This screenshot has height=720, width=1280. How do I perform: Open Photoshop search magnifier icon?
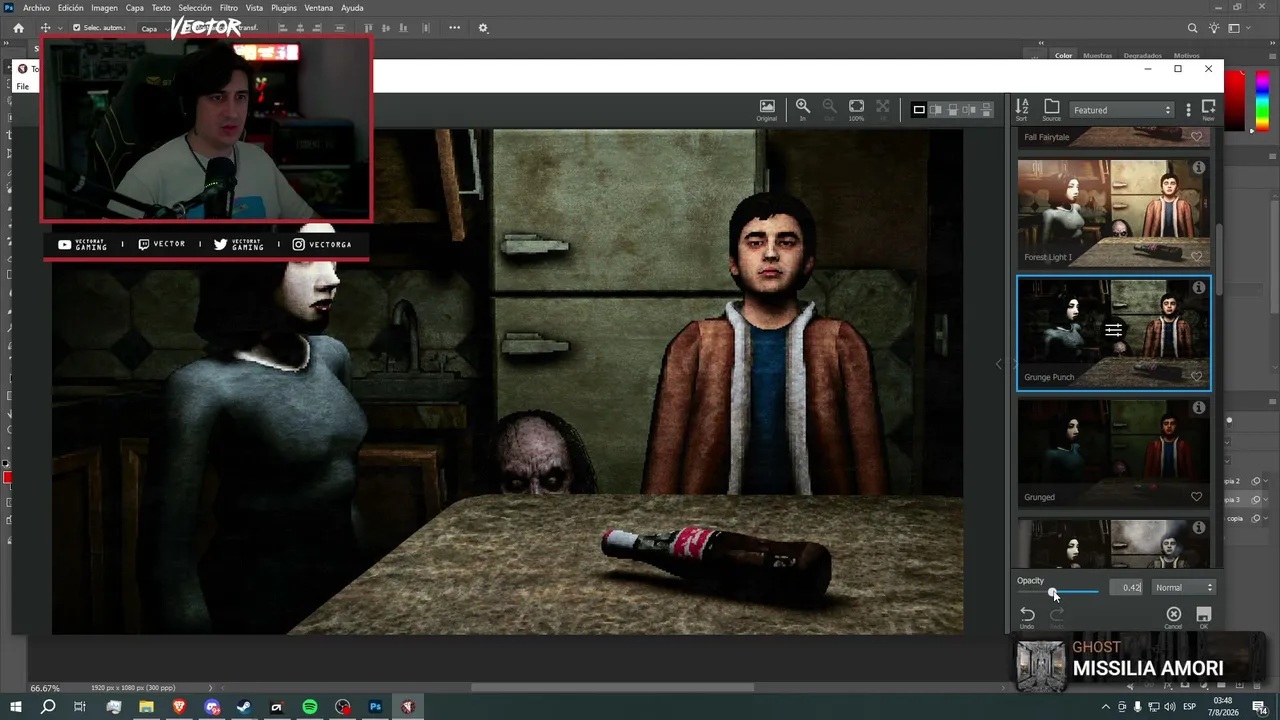pos(1192,29)
